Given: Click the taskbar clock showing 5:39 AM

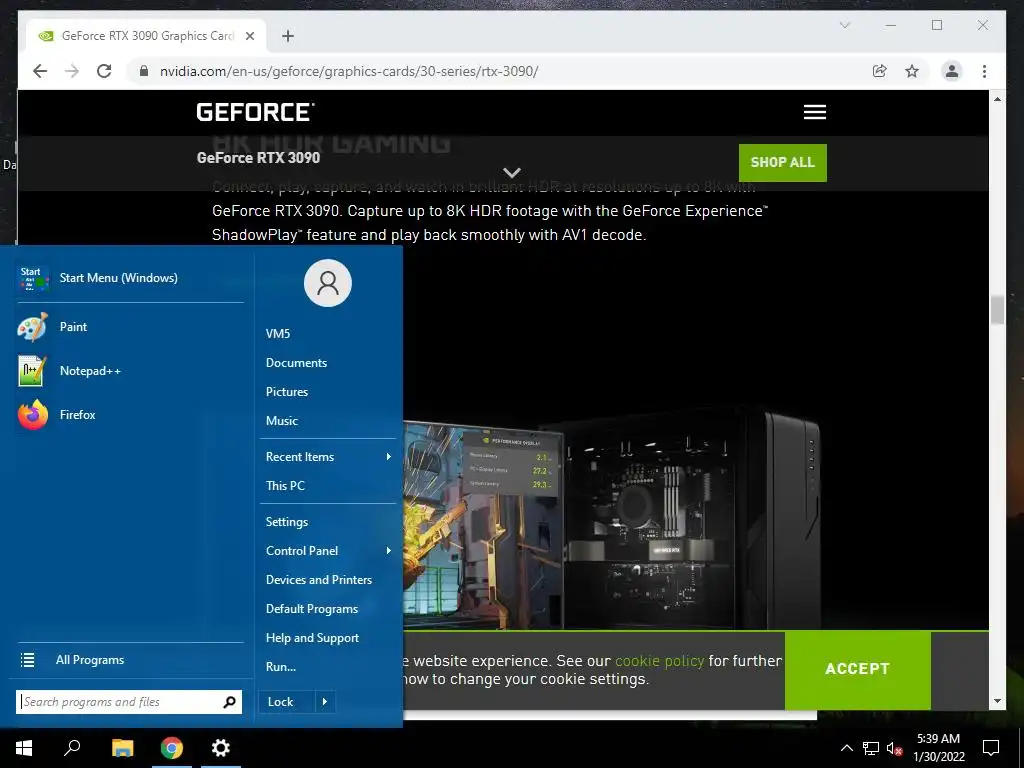Looking at the screenshot, I should [938, 748].
